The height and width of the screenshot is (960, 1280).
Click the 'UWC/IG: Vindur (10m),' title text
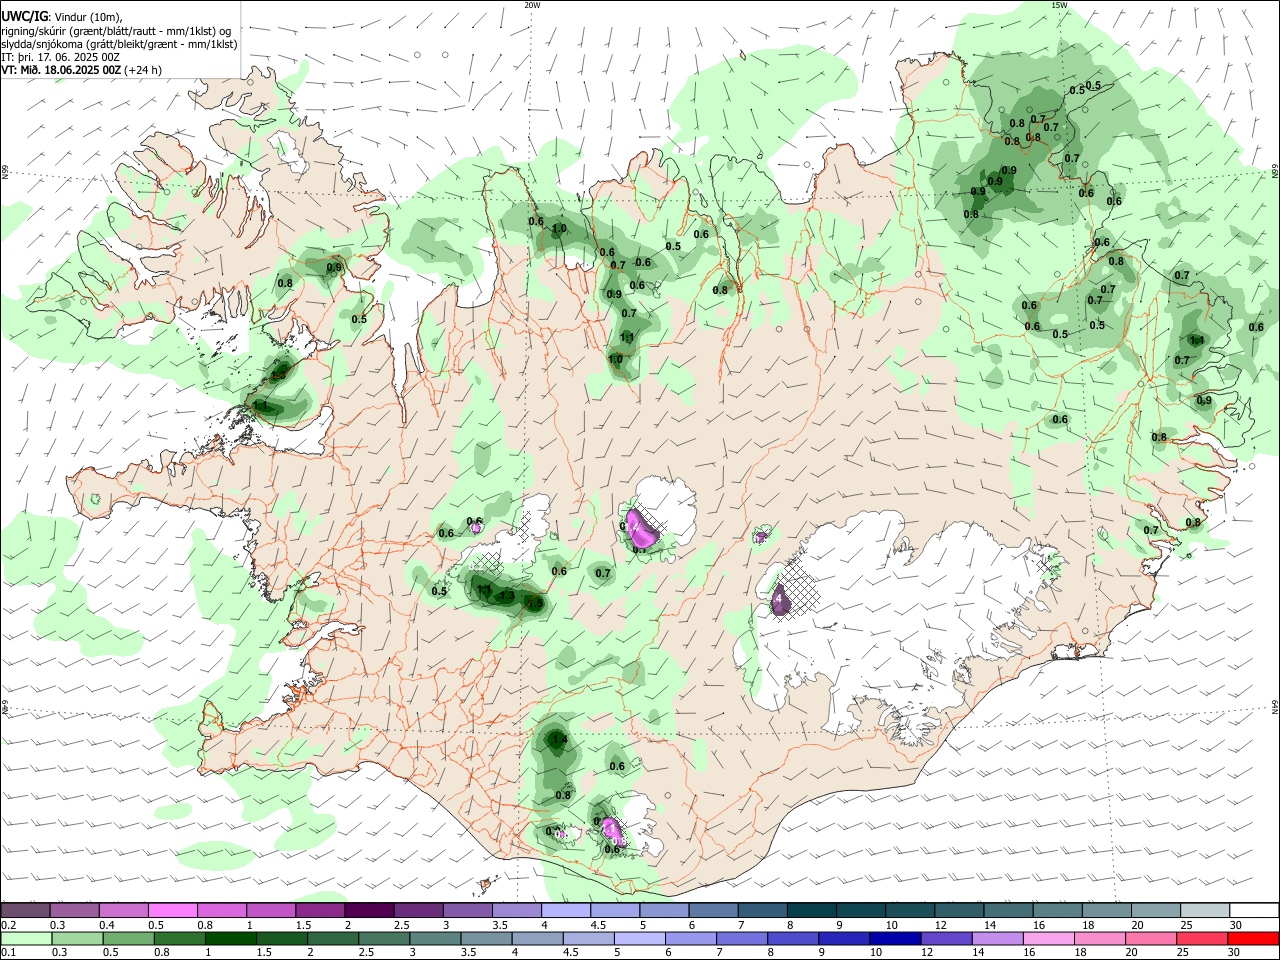pyautogui.click(x=62, y=16)
